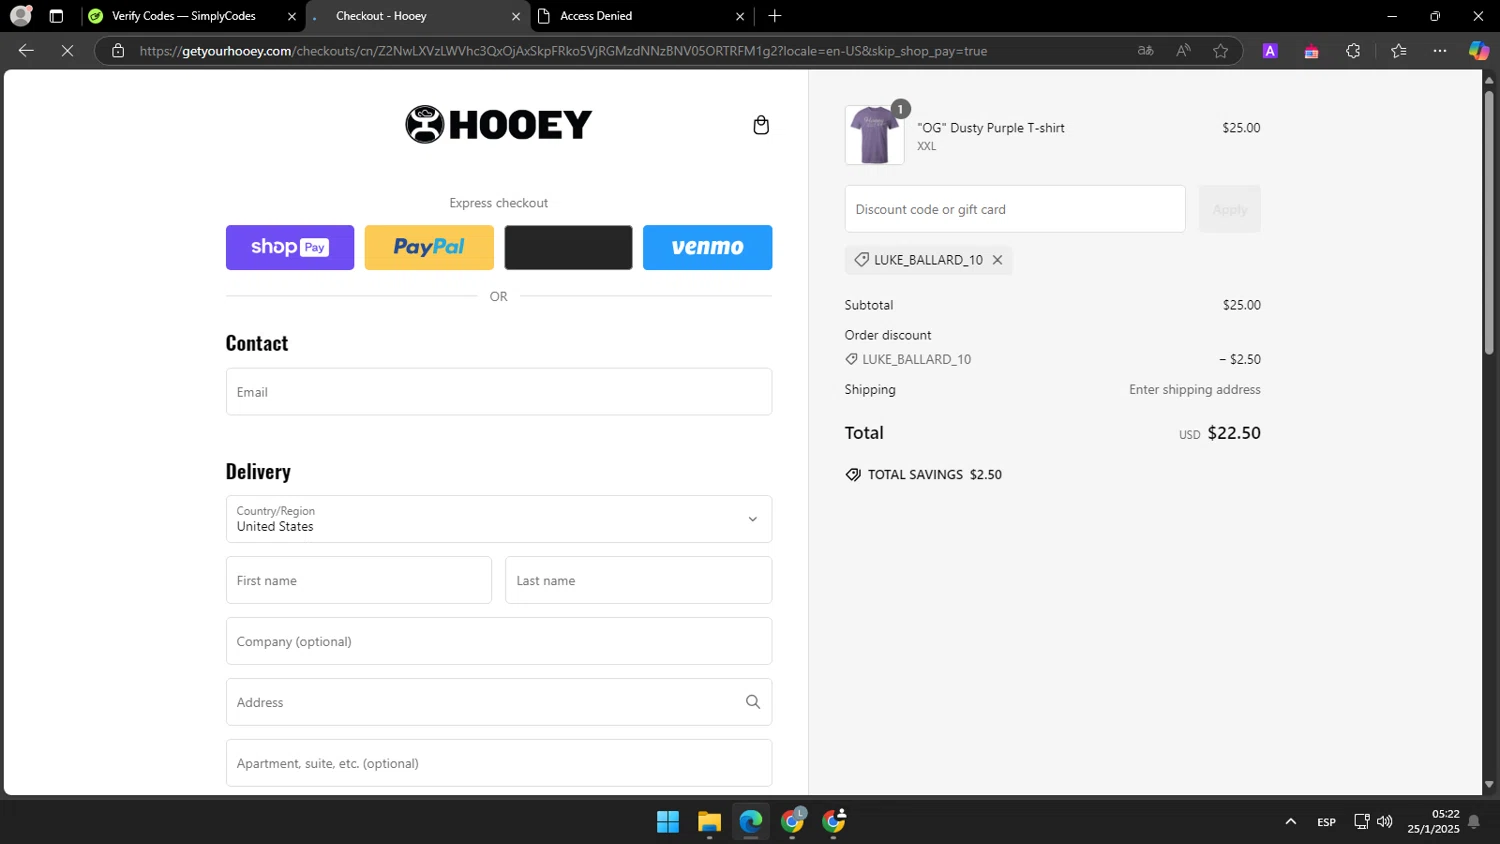The image size is (1500, 844).
Task: Click the TOTAL SAVINGS tag icon
Action: 853,475
